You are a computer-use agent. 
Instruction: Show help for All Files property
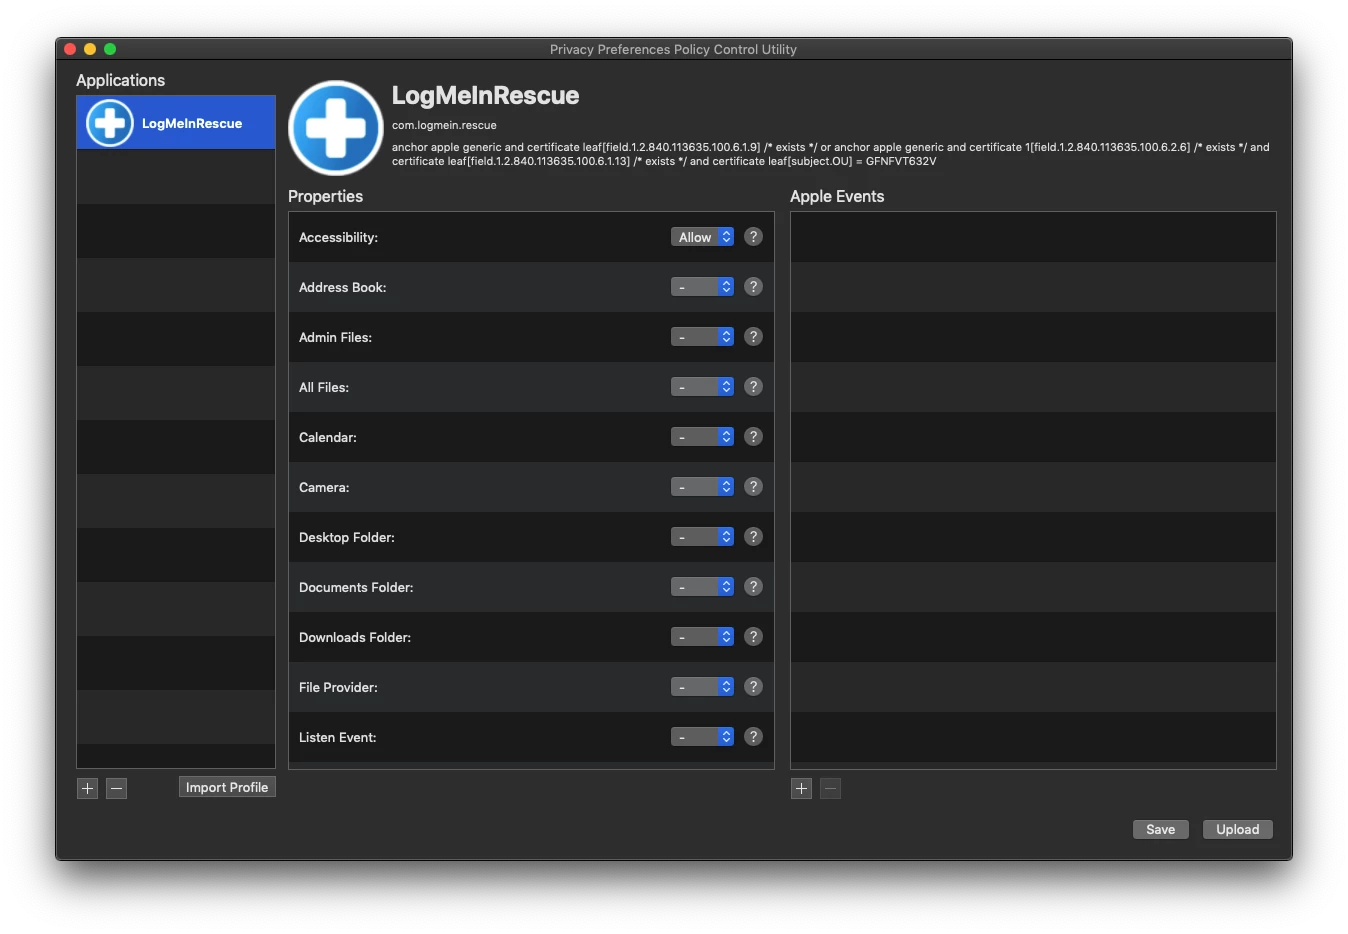[x=754, y=387]
